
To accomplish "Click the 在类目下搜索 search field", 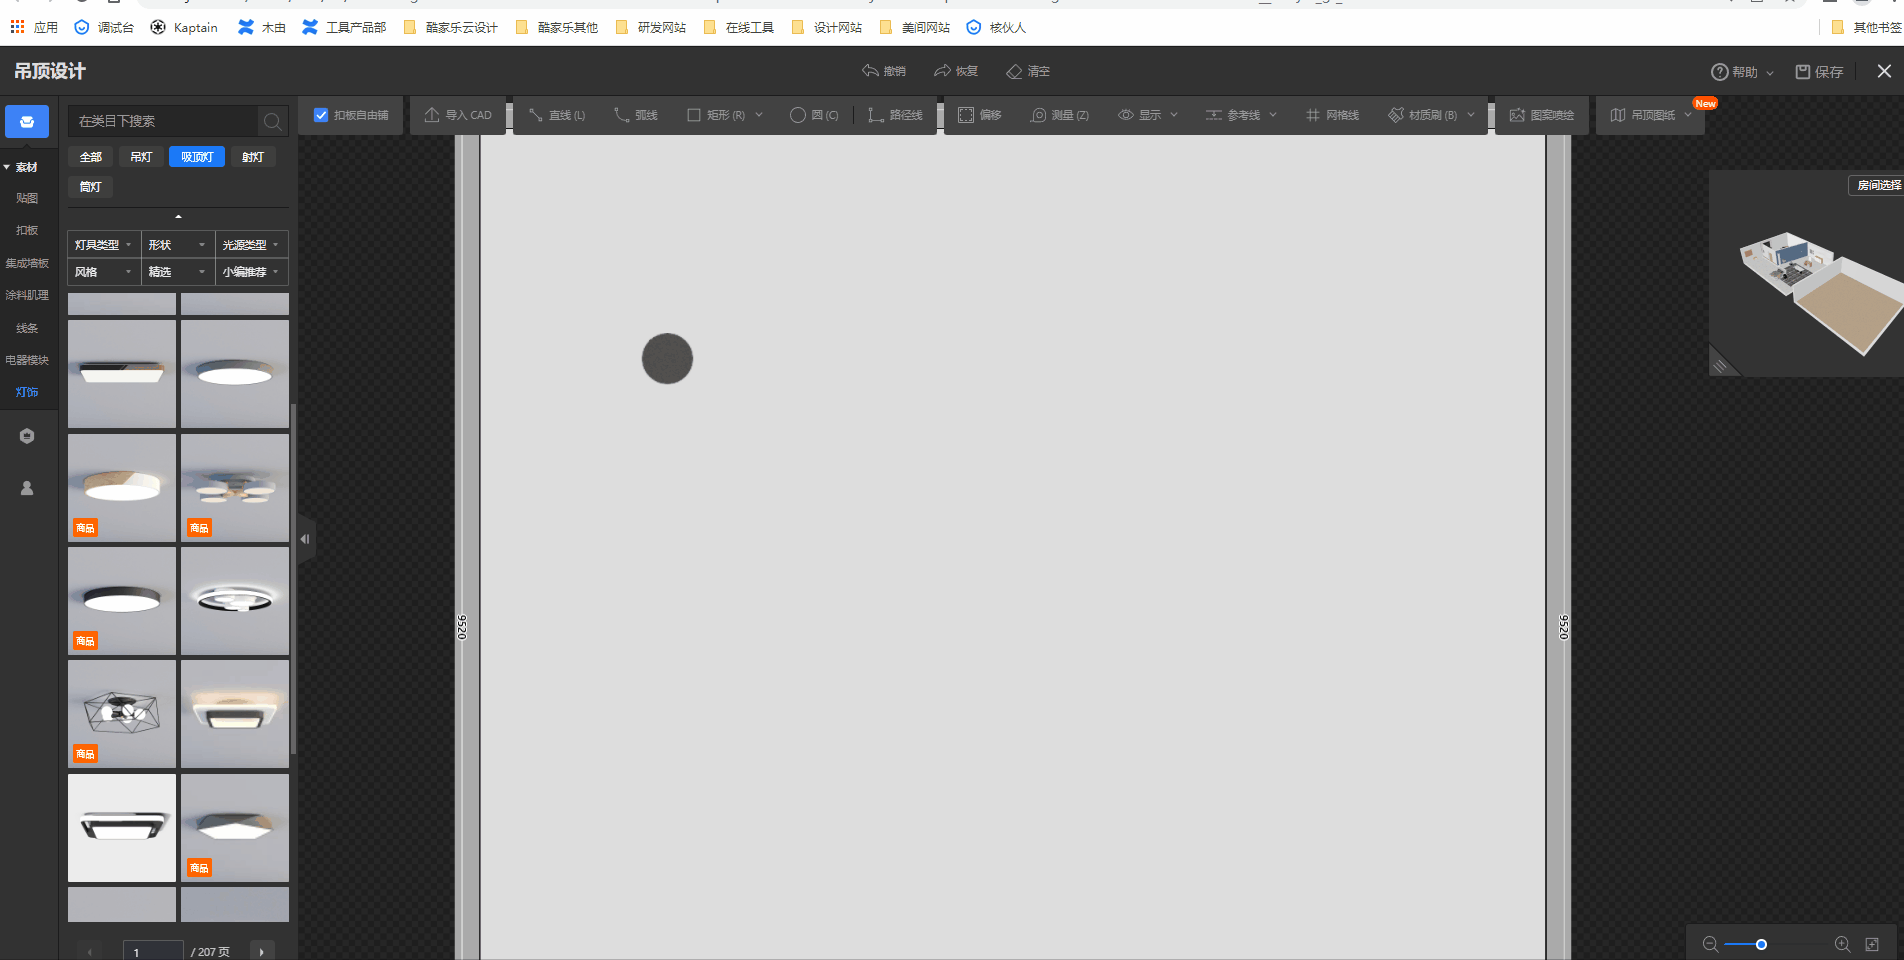I will pyautogui.click(x=165, y=121).
